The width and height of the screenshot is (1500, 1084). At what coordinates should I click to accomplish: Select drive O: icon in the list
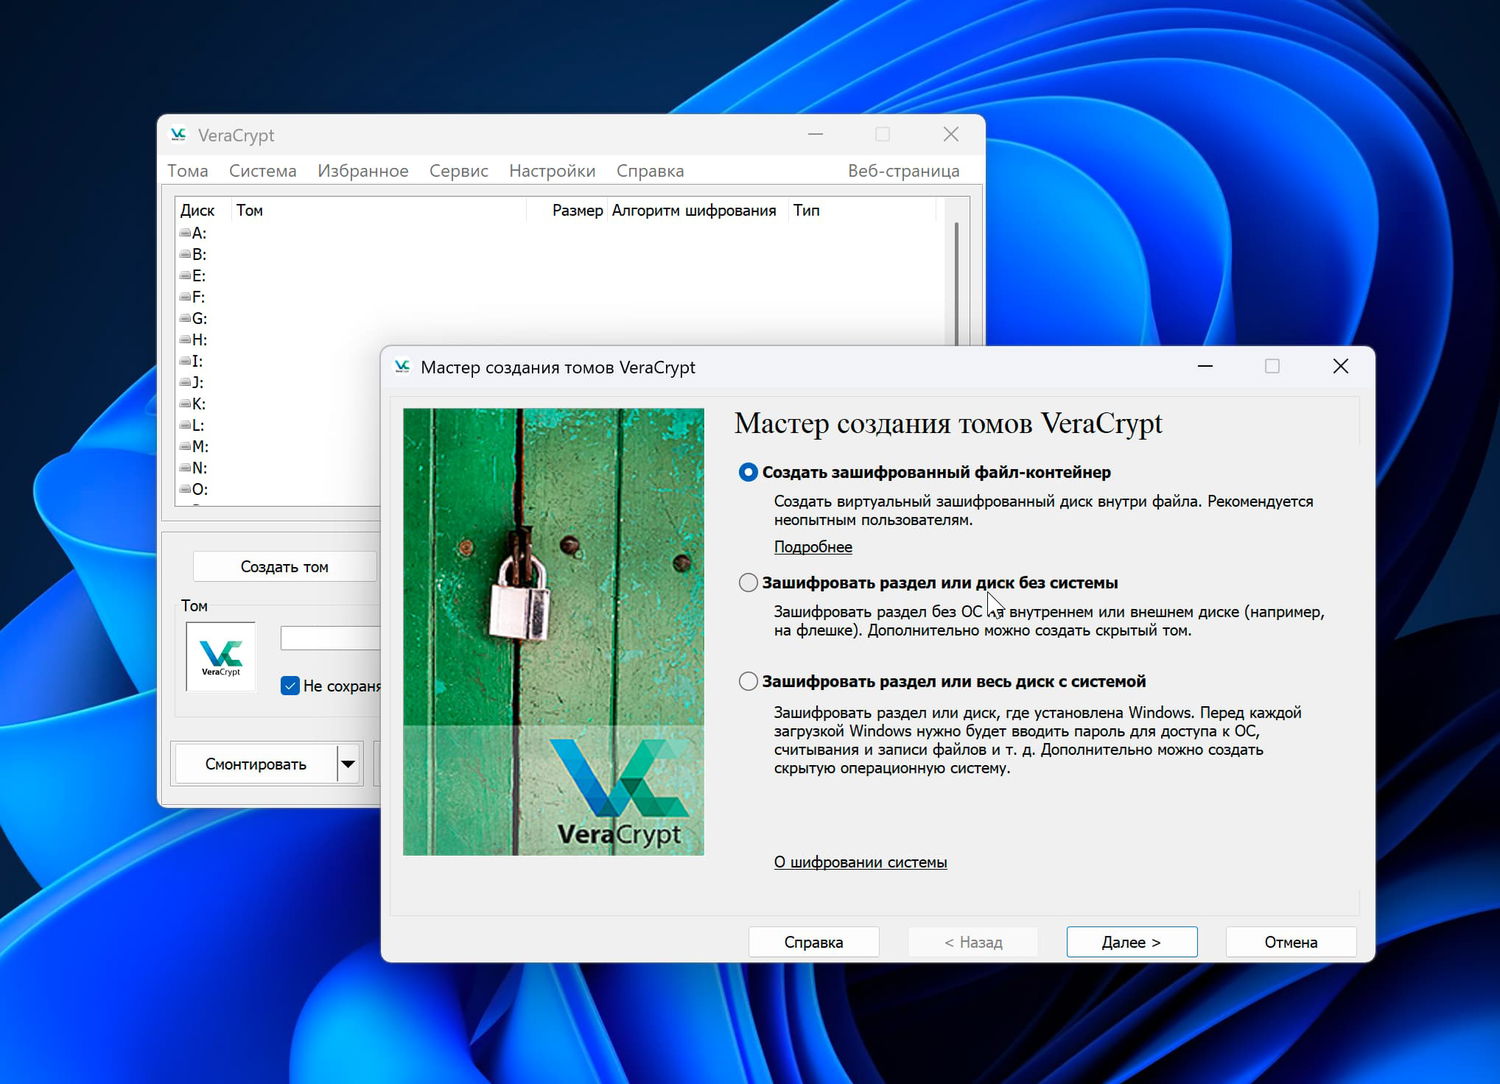tap(185, 489)
